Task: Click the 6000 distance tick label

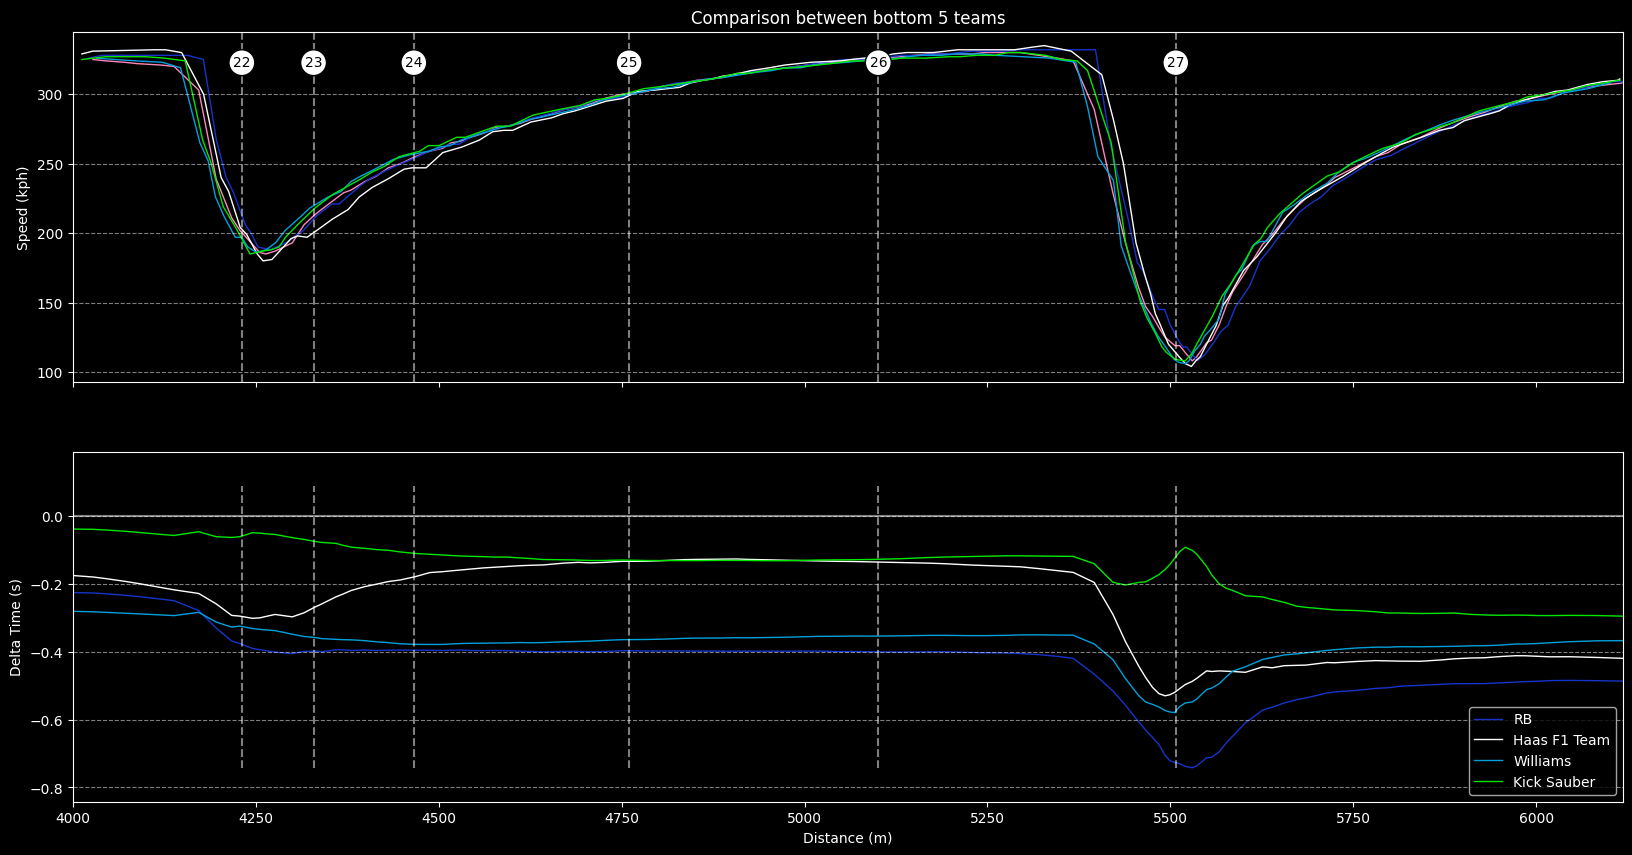Action: point(1536,818)
